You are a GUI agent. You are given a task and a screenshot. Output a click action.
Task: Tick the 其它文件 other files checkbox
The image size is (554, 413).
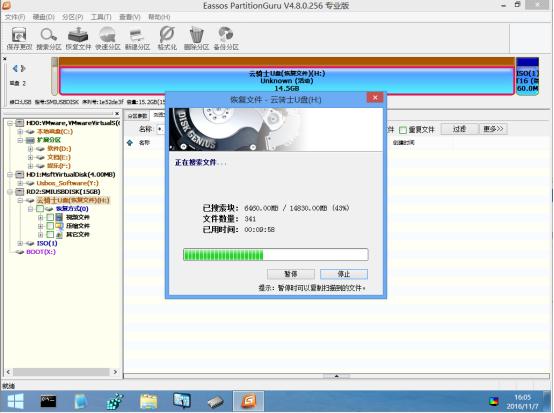tap(50, 235)
